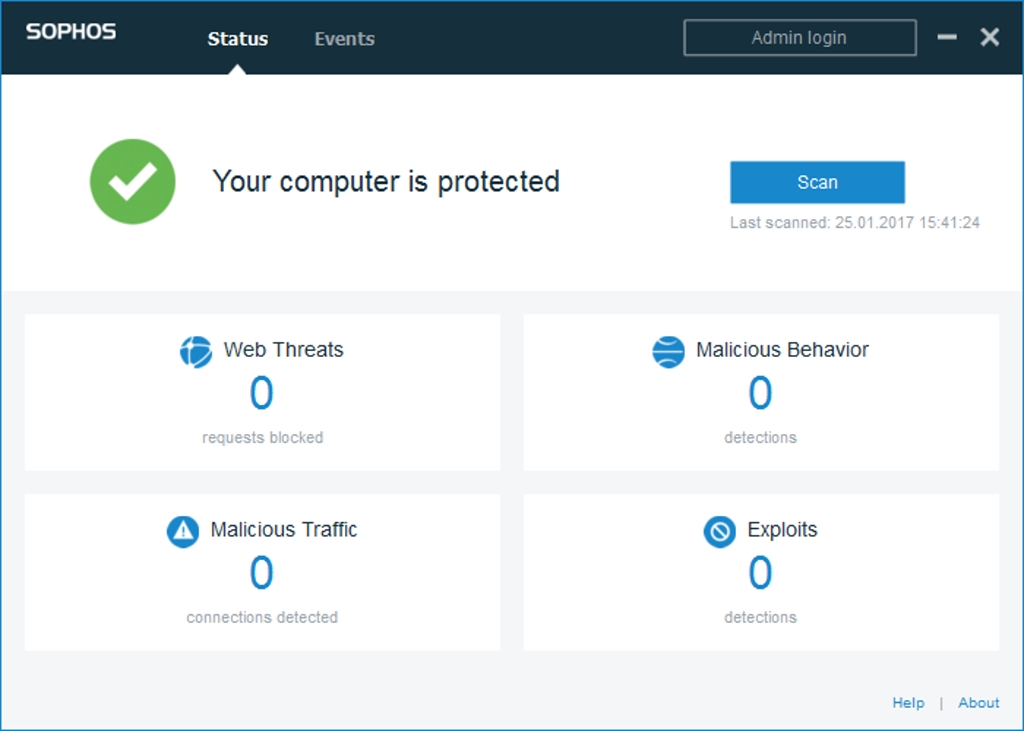Select the Web Threats requests blocked count

[x=261, y=394]
